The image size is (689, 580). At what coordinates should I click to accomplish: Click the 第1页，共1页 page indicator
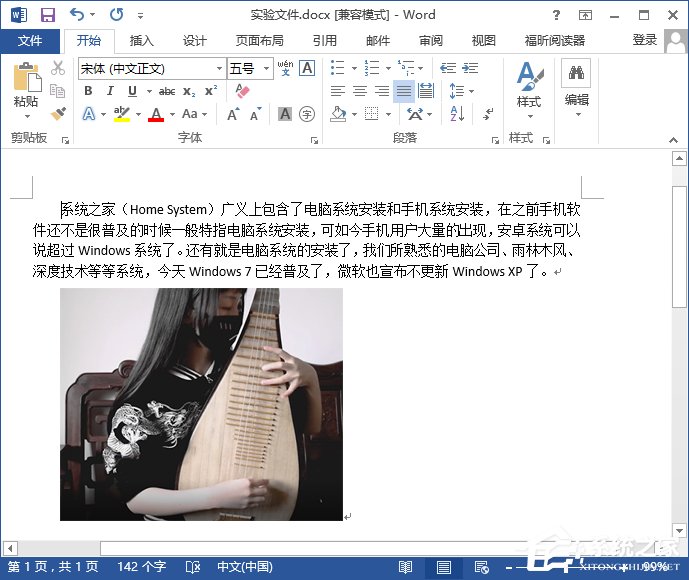point(53,567)
